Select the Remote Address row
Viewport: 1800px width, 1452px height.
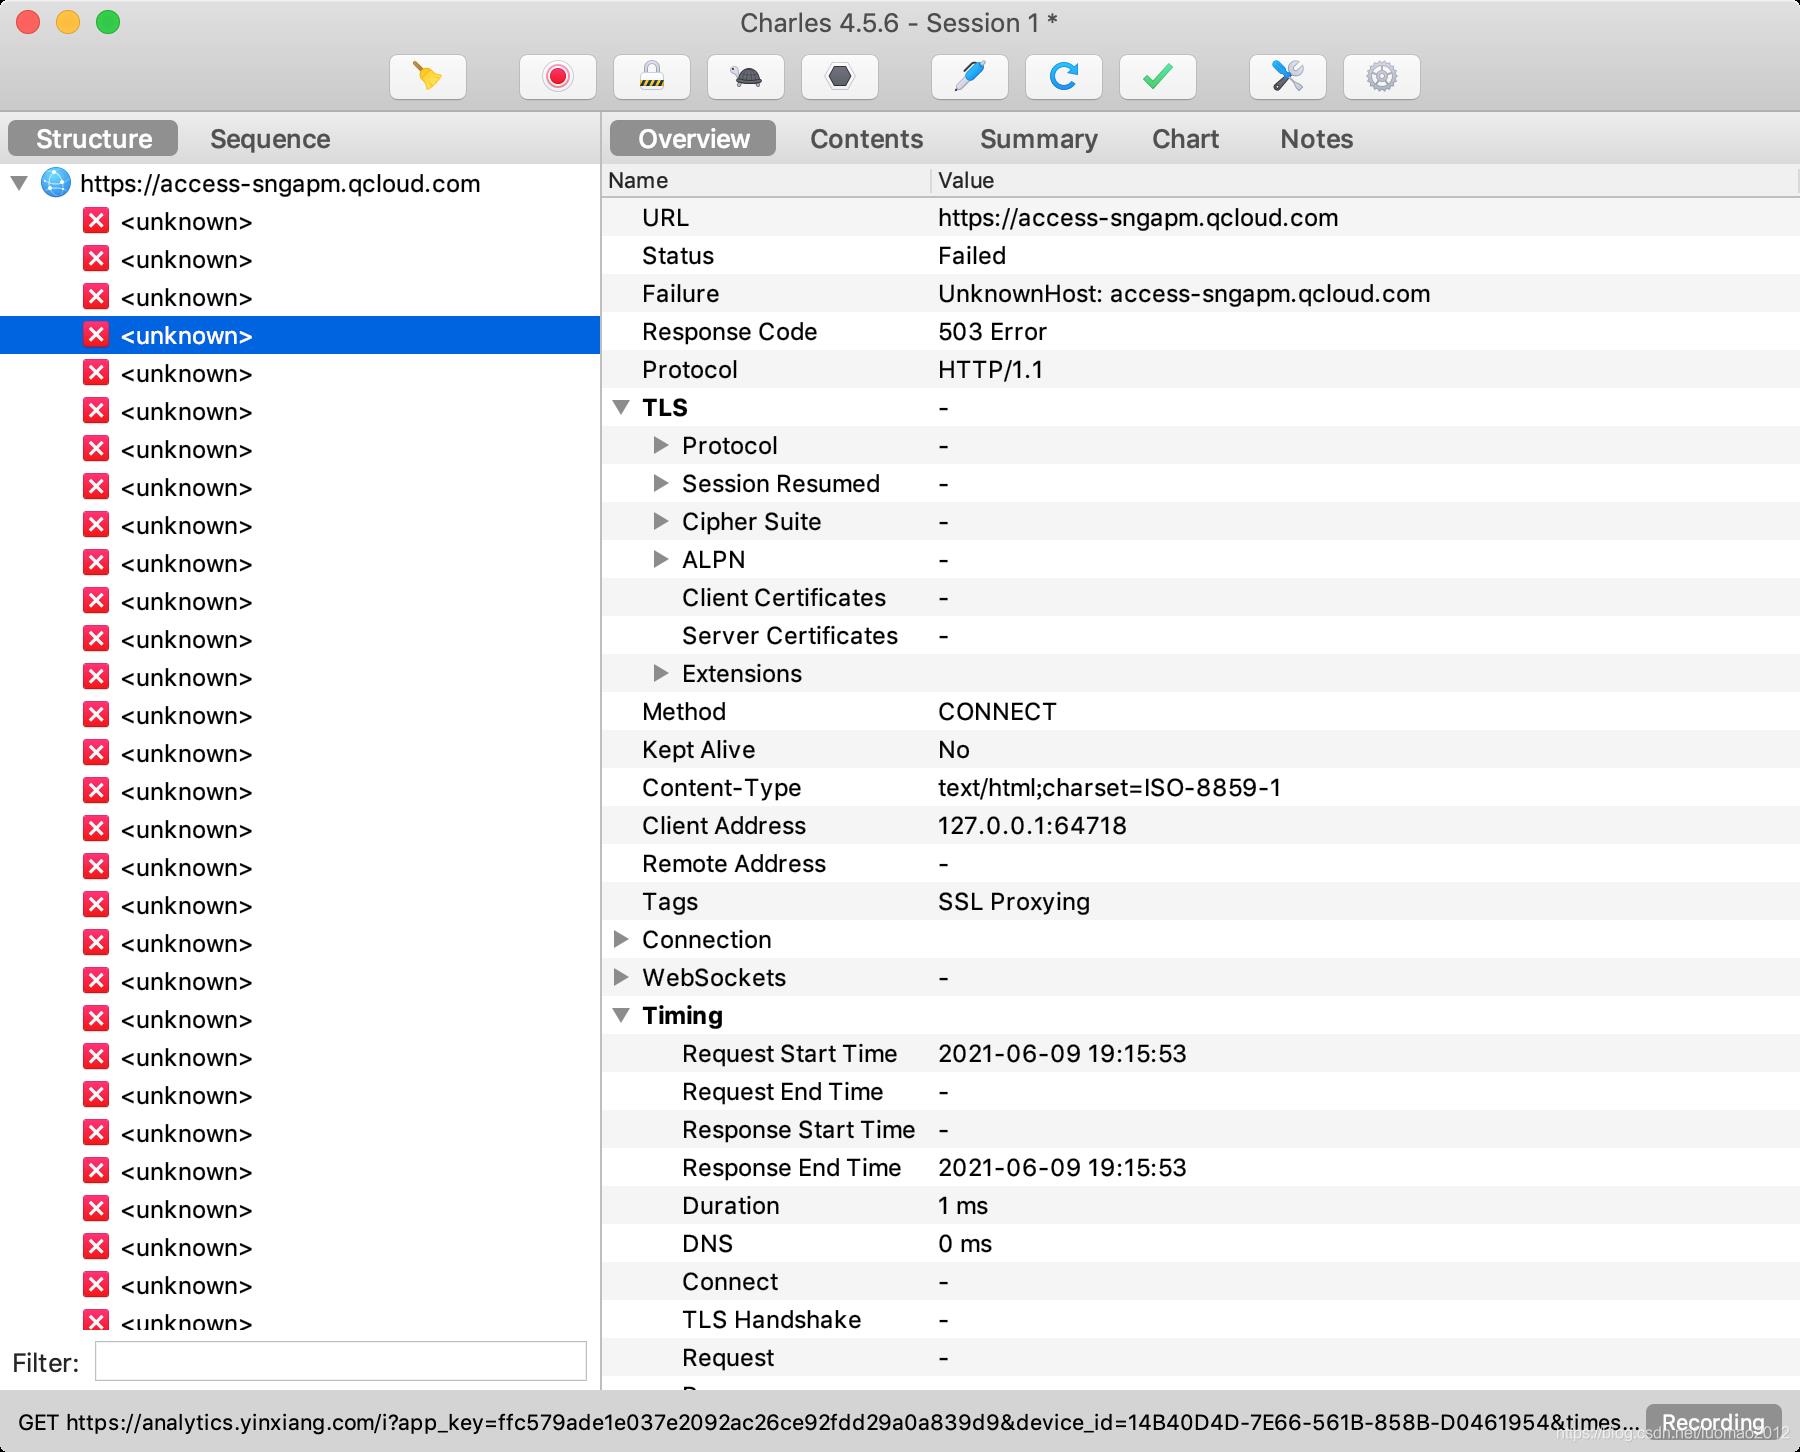click(x=1200, y=863)
